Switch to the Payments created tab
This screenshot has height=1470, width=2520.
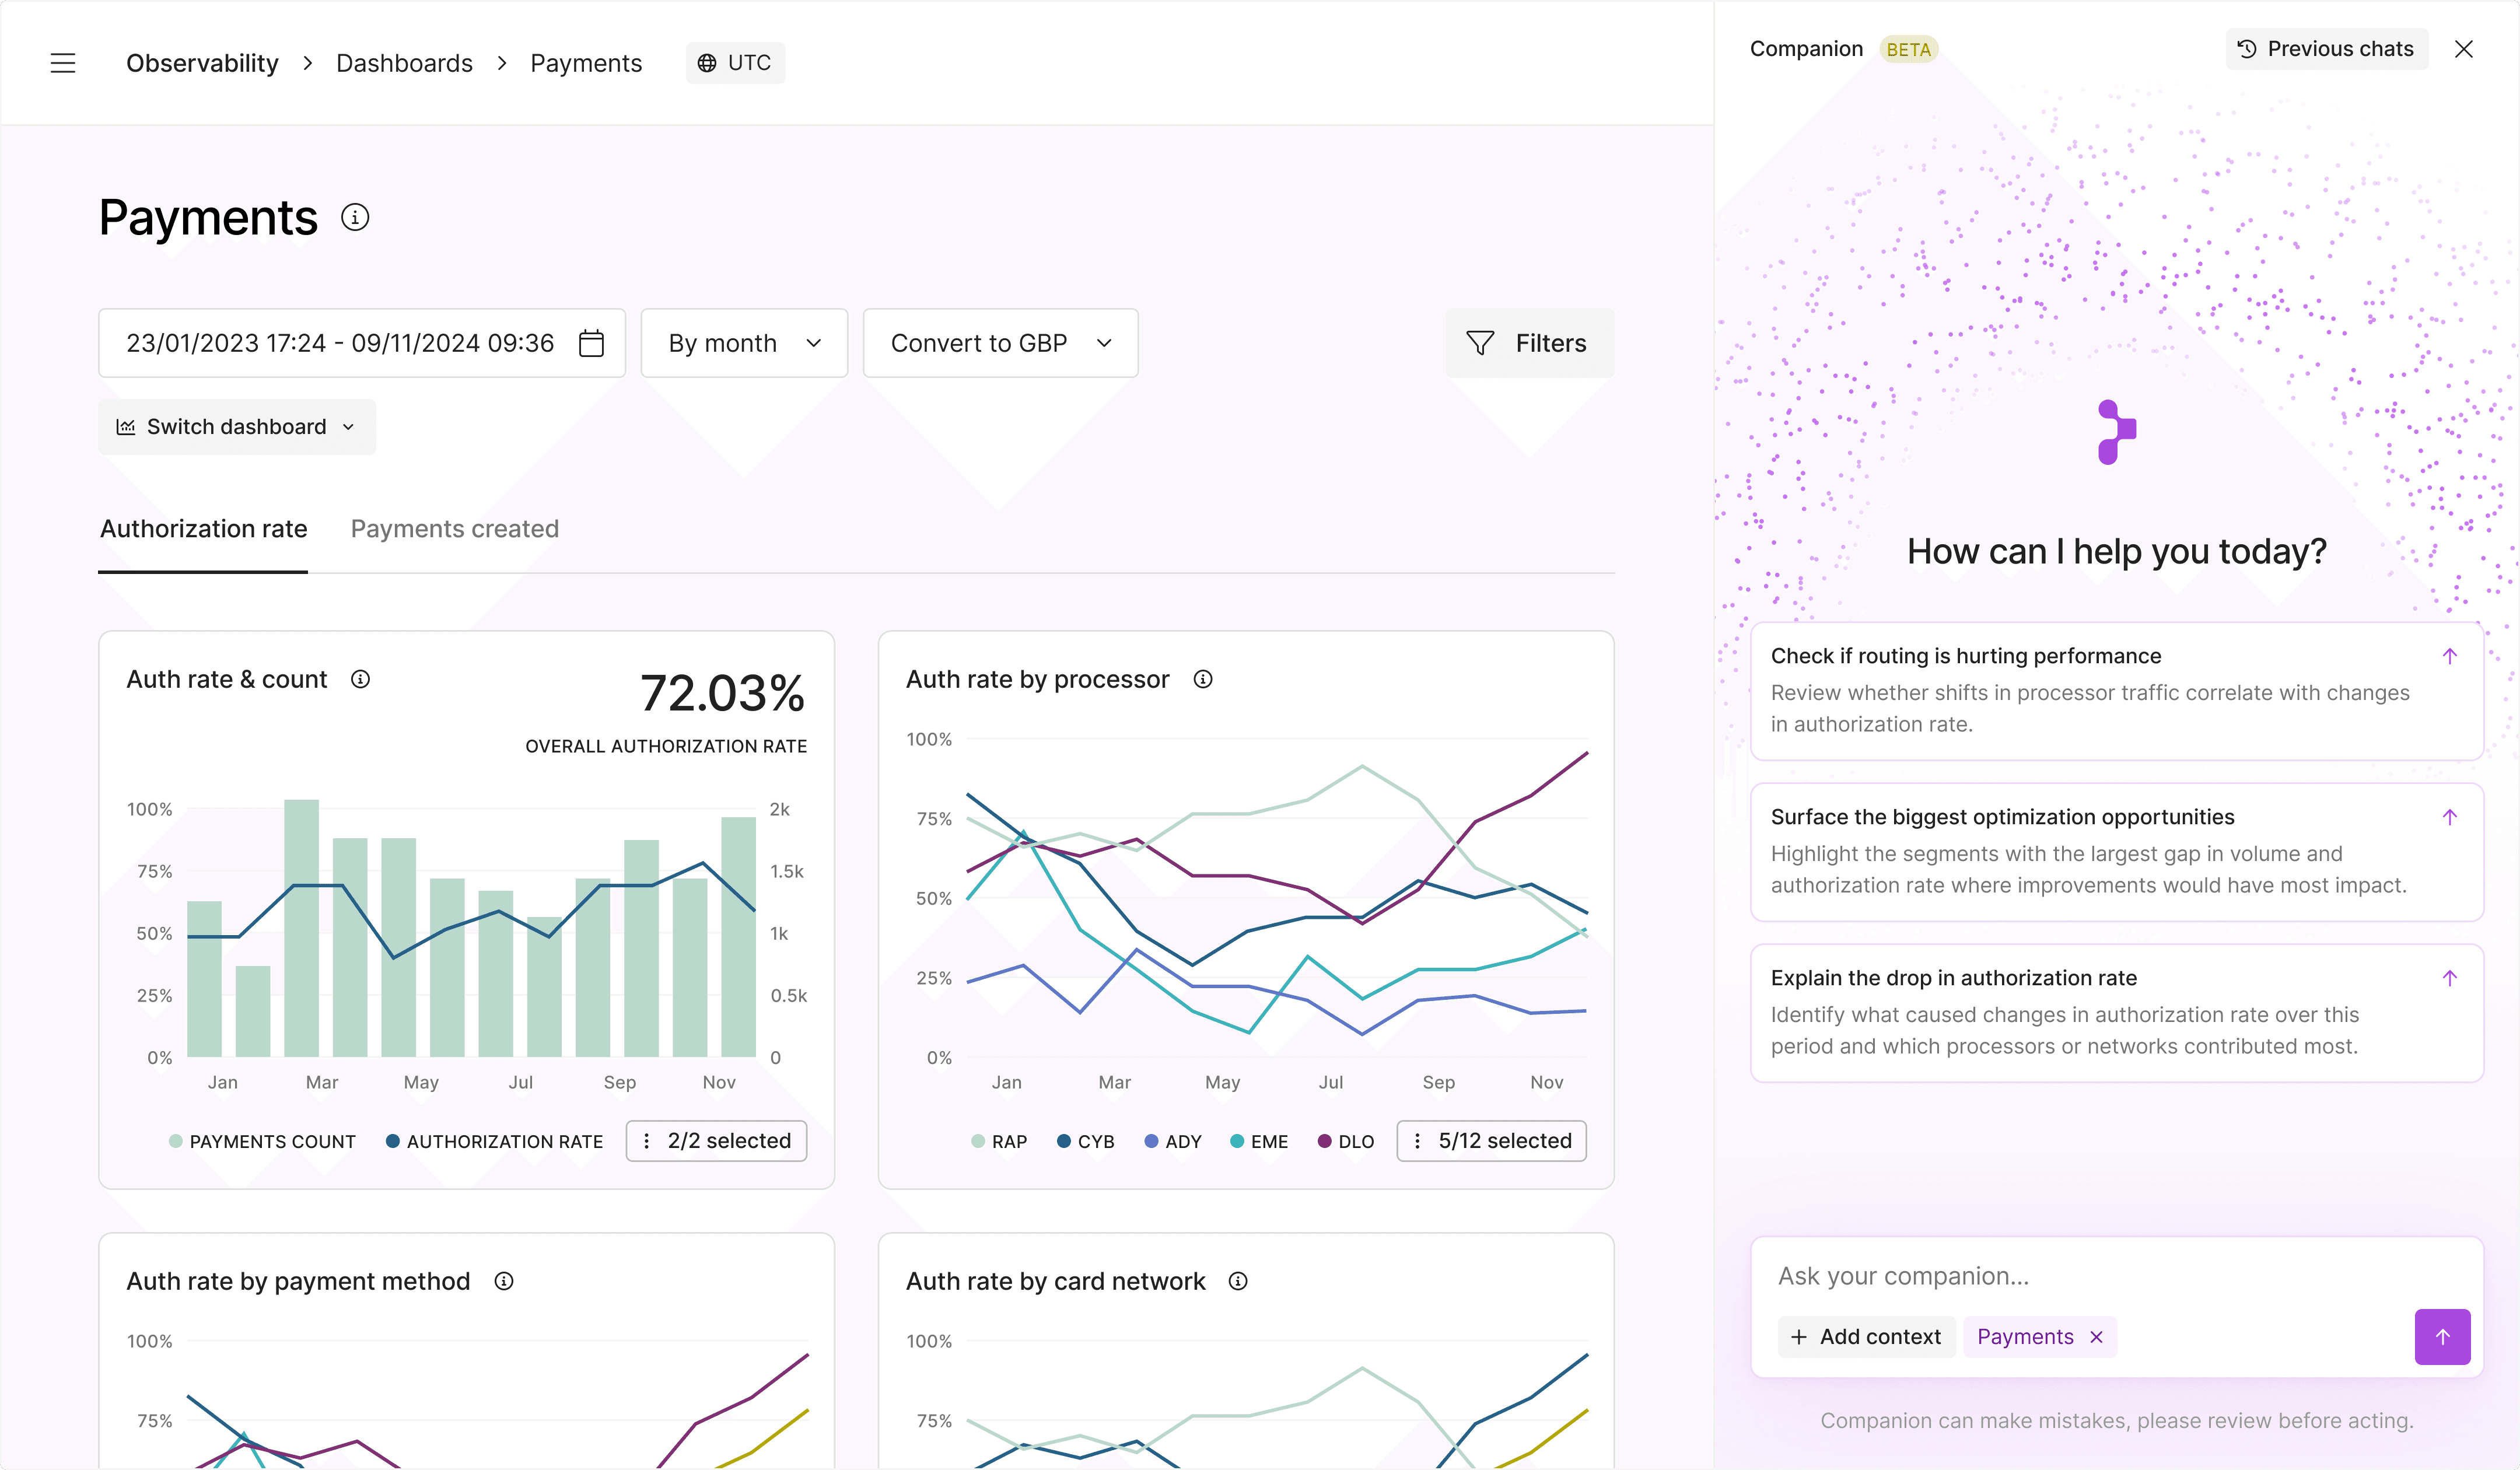[454, 529]
